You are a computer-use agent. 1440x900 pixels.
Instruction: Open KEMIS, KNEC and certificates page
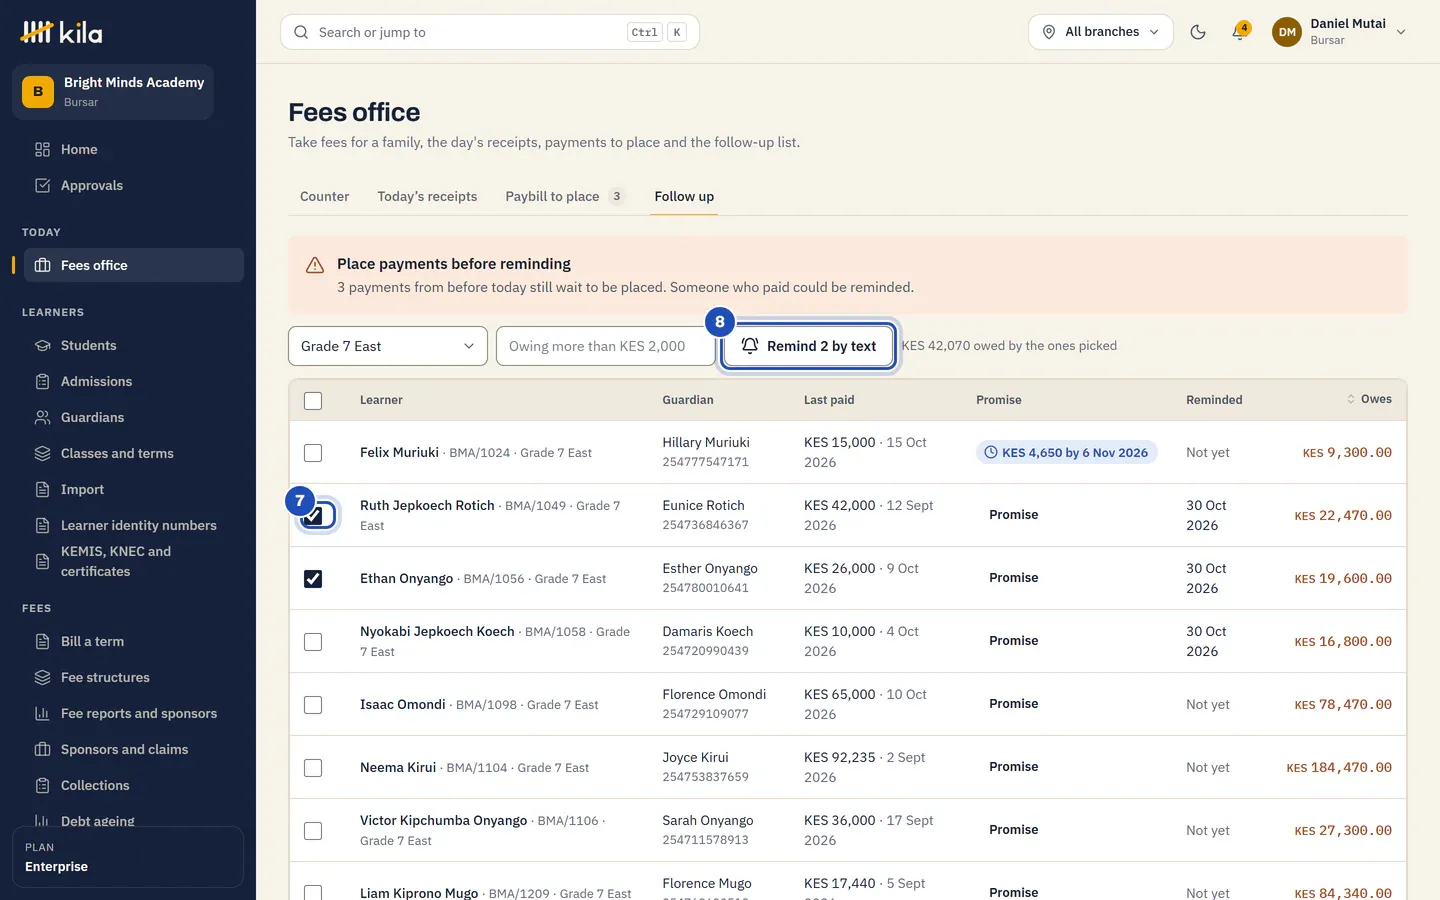pos(134,561)
